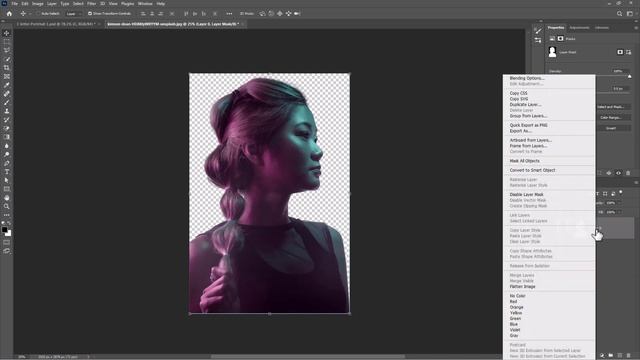The image size is (640, 360).
Task: Select the Rectangular Marquee tool
Action: tap(7, 42)
